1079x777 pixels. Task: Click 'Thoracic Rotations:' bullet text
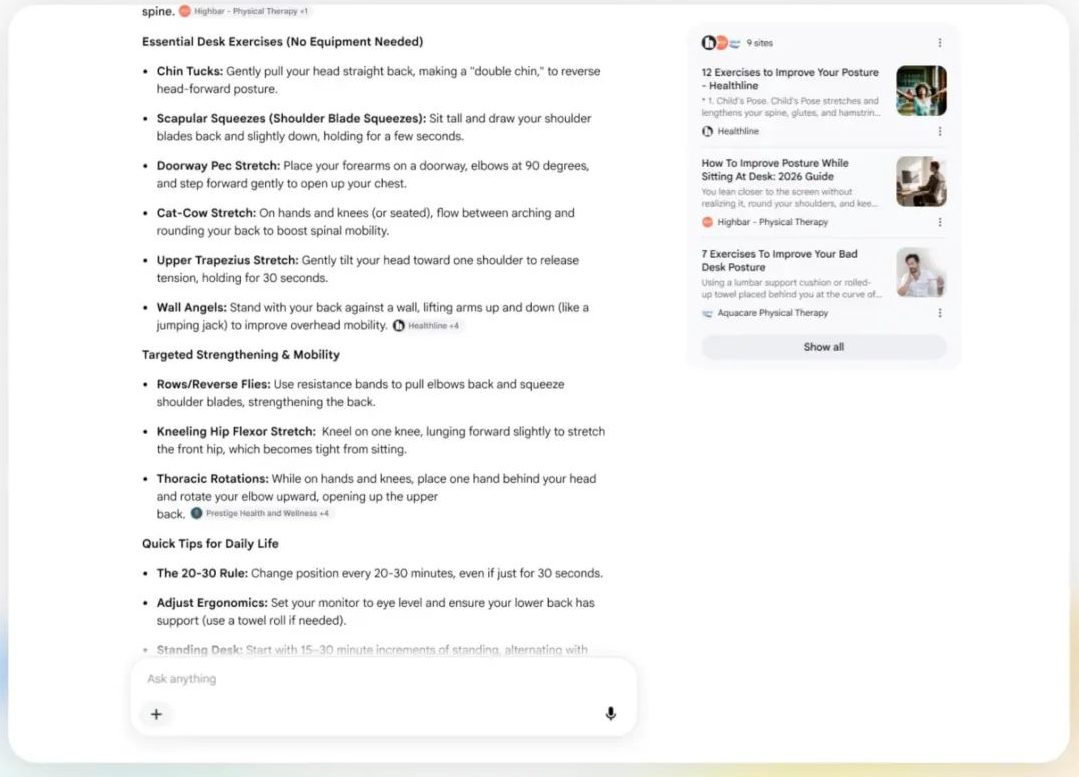pyautogui.click(x=213, y=478)
